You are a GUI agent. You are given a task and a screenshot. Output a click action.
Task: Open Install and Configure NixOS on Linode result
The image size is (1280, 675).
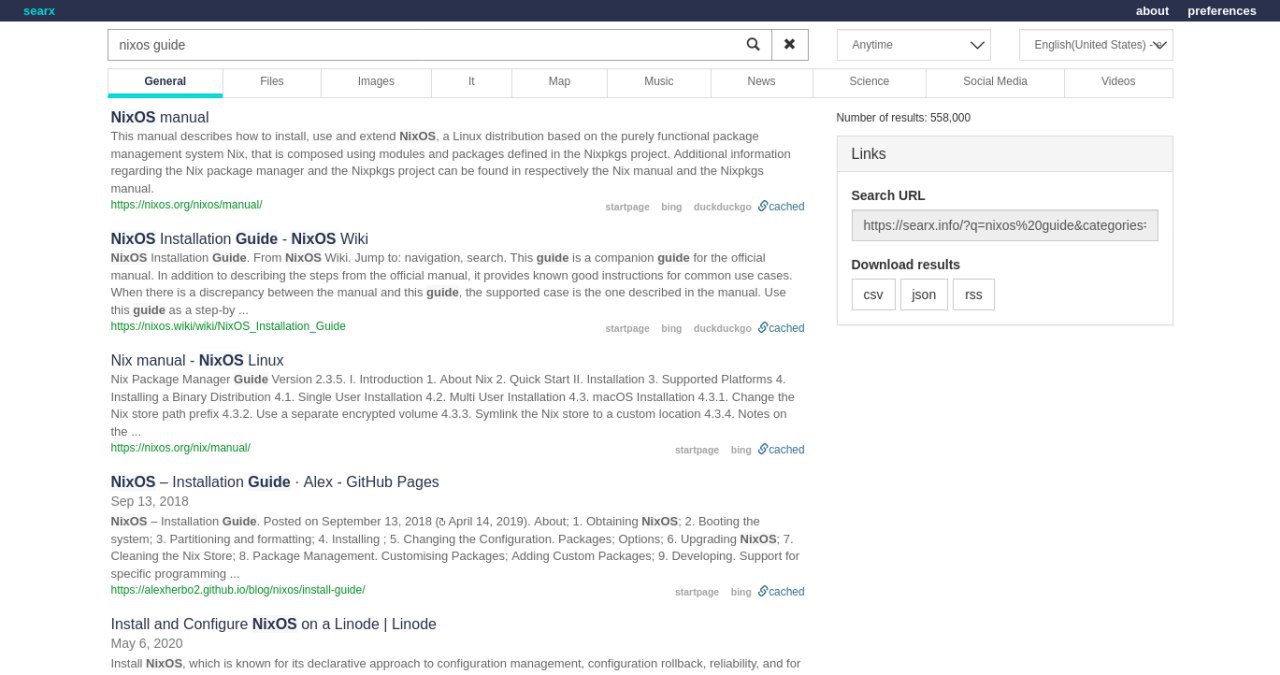[274, 624]
